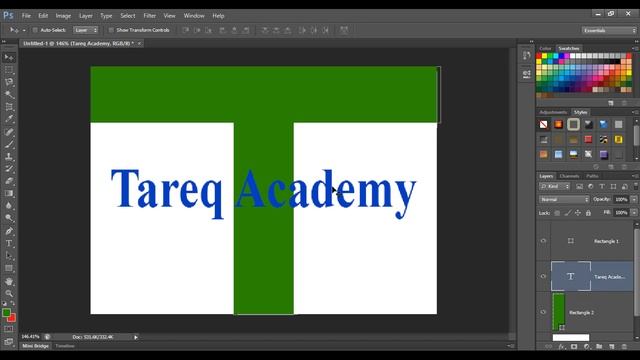640x360 pixels.
Task: Open the Layers panel flyout menu
Action: tap(635, 176)
